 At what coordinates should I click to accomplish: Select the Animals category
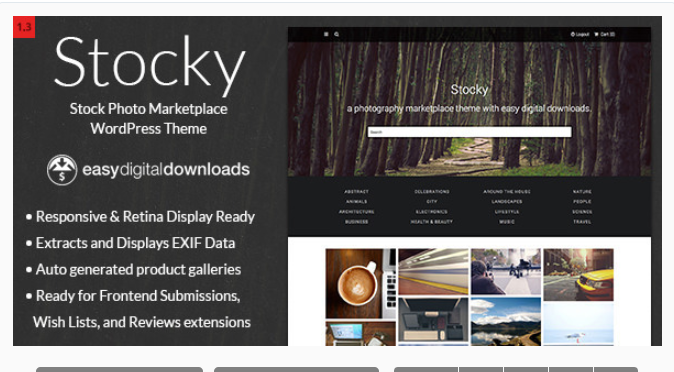(356, 201)
